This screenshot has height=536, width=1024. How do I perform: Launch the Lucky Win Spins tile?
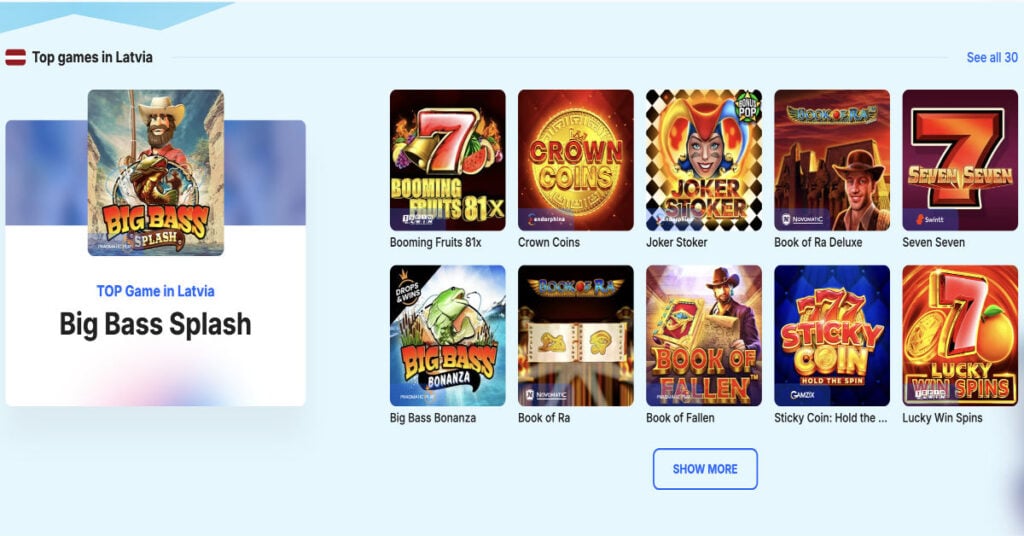tap(960, 336)
